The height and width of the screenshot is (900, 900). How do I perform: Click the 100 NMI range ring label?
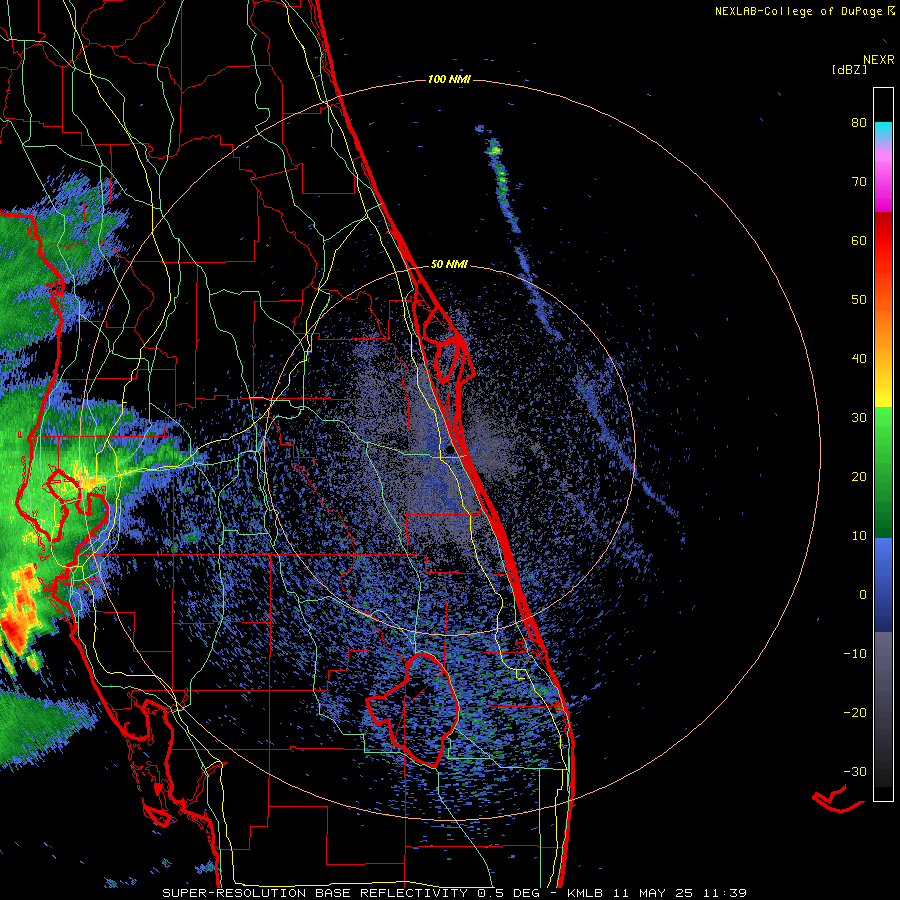pyautogui.click(x=449, y=79)
